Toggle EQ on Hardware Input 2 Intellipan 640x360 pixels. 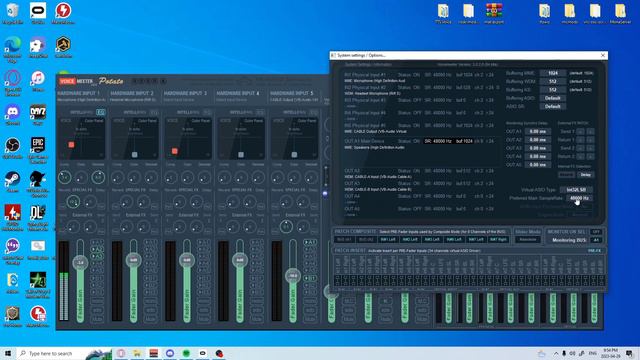click(154, 112)
